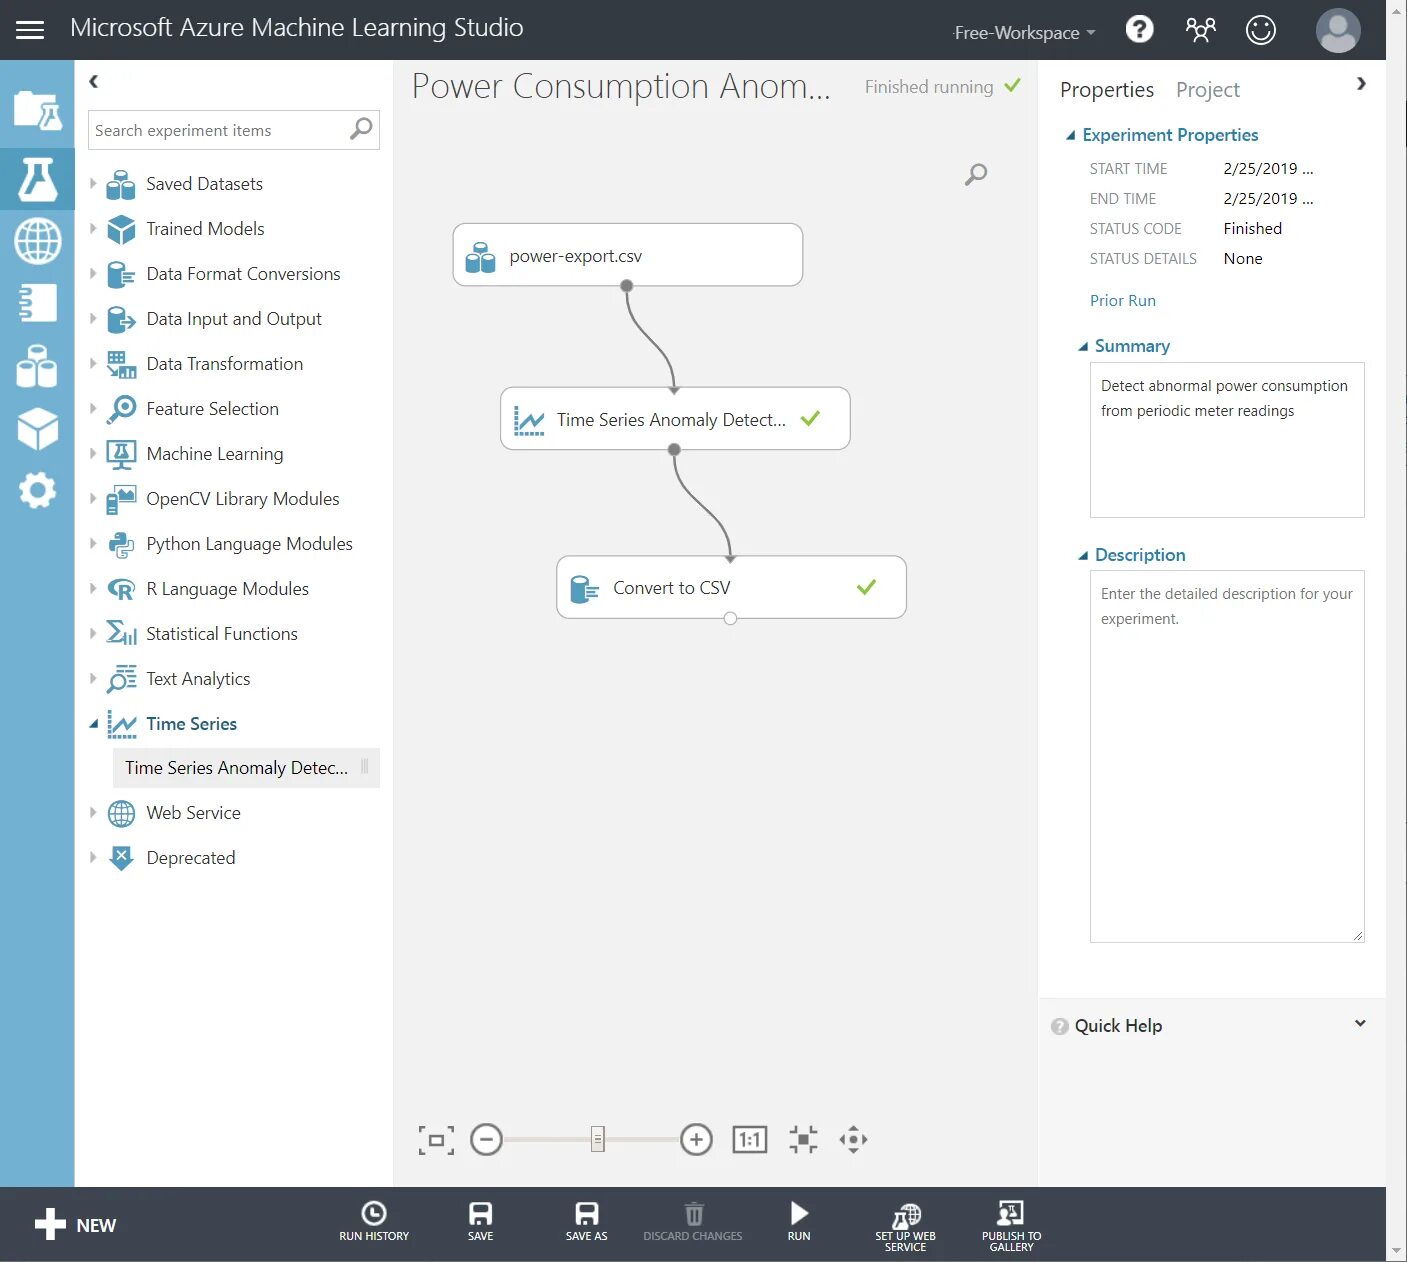Click the fit-to-window zoom icon
Viewport: 1407px width, 1262px height.
(436, 1140)
